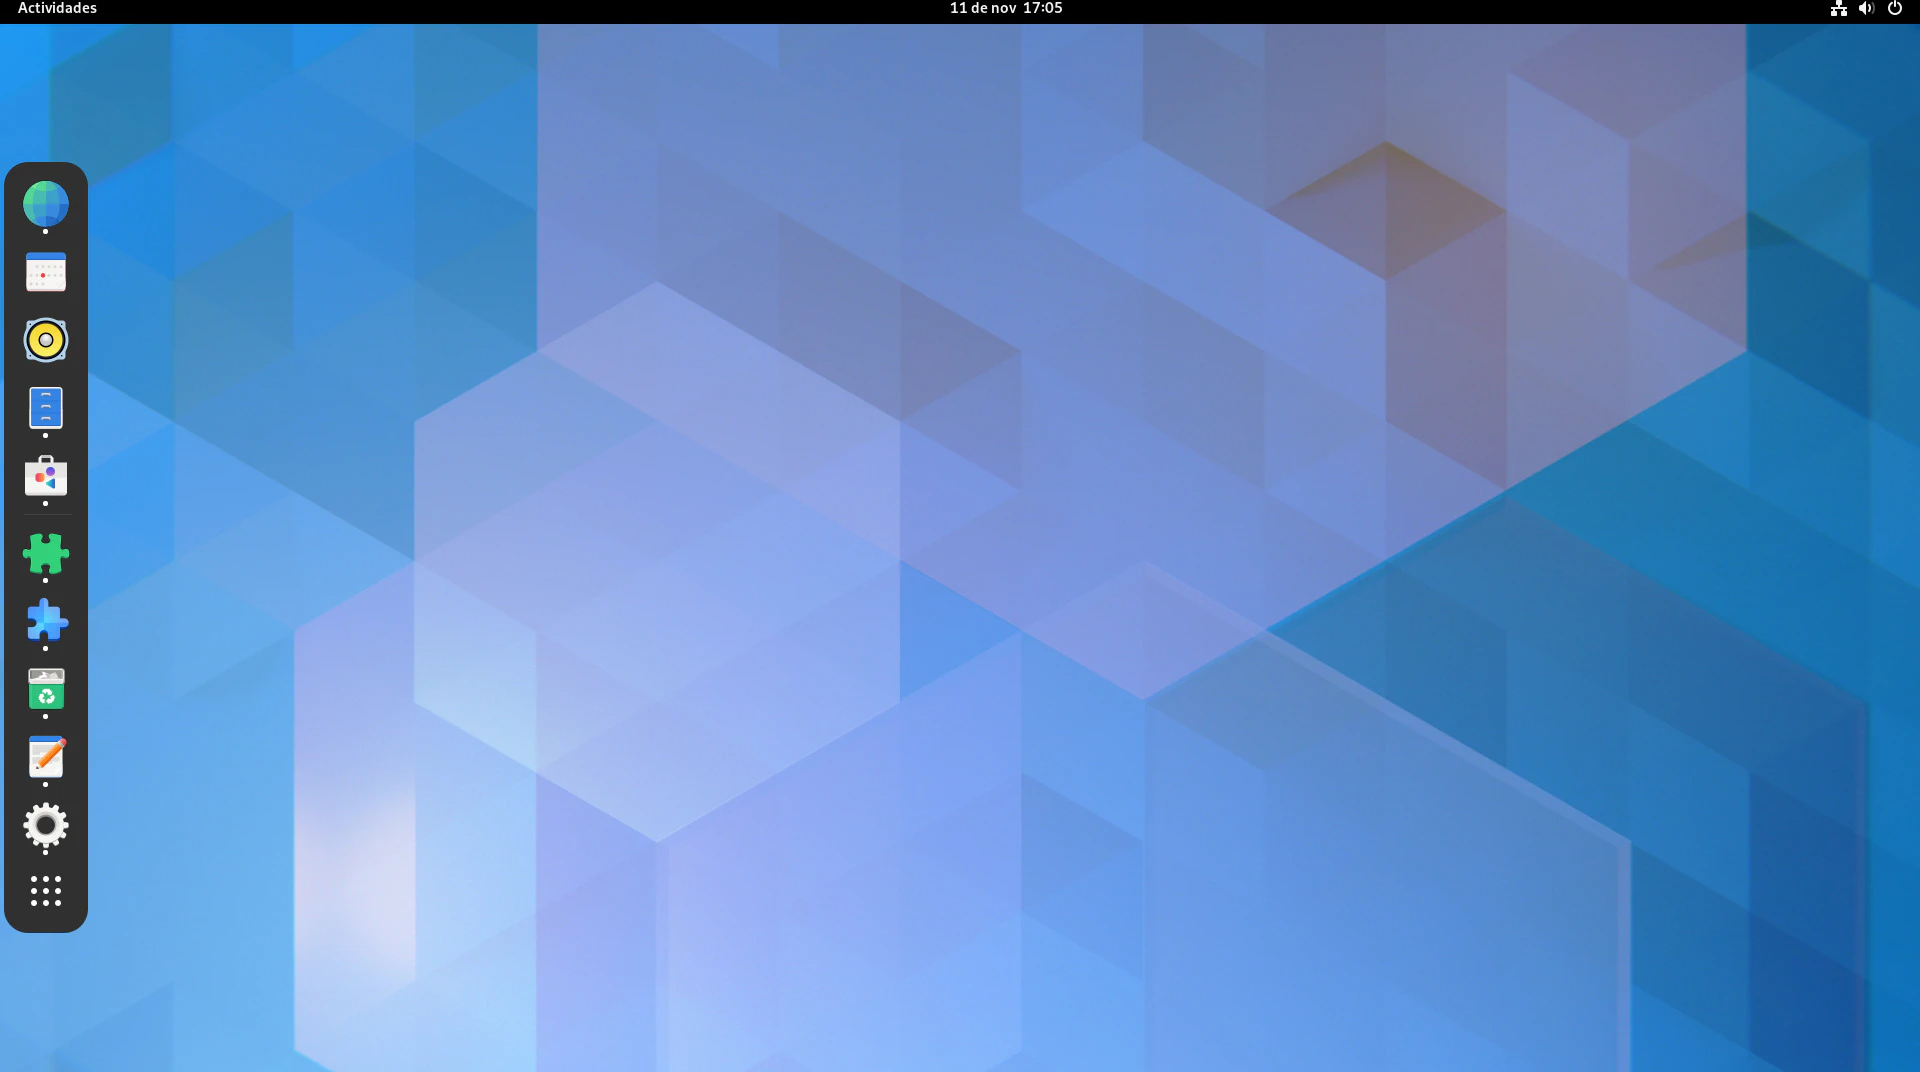This screenshot has height=1072, width=1920.
Task: Open the Settings gear icon in dock
Action: pos(46,826)
